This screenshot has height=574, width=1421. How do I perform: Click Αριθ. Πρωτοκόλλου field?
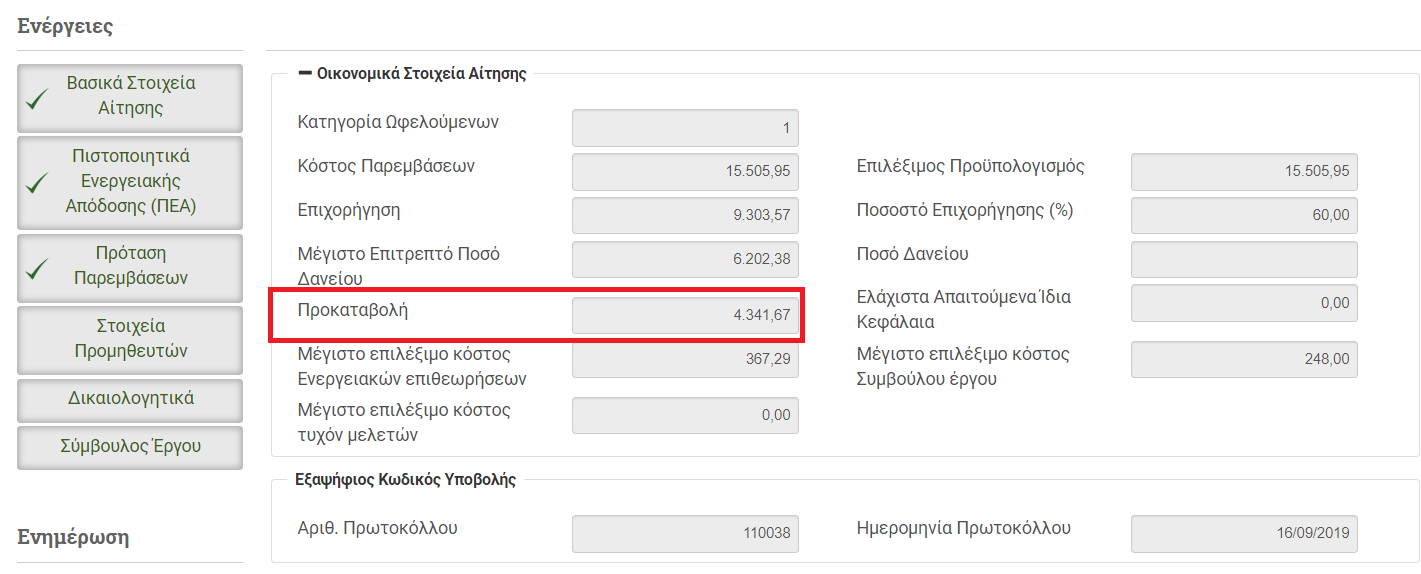coord(685,534)
